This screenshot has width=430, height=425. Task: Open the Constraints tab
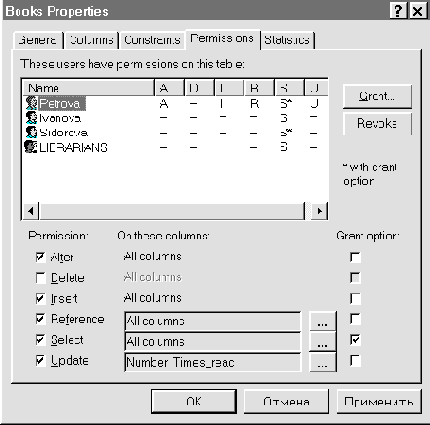click(152, 40)
